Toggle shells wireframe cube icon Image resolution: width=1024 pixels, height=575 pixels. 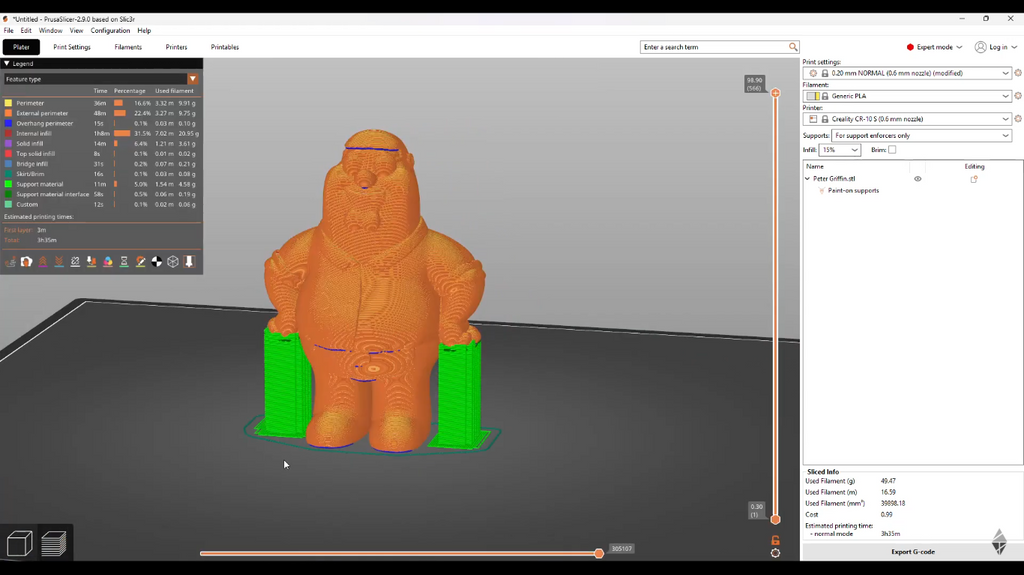[x=173, y=261]
